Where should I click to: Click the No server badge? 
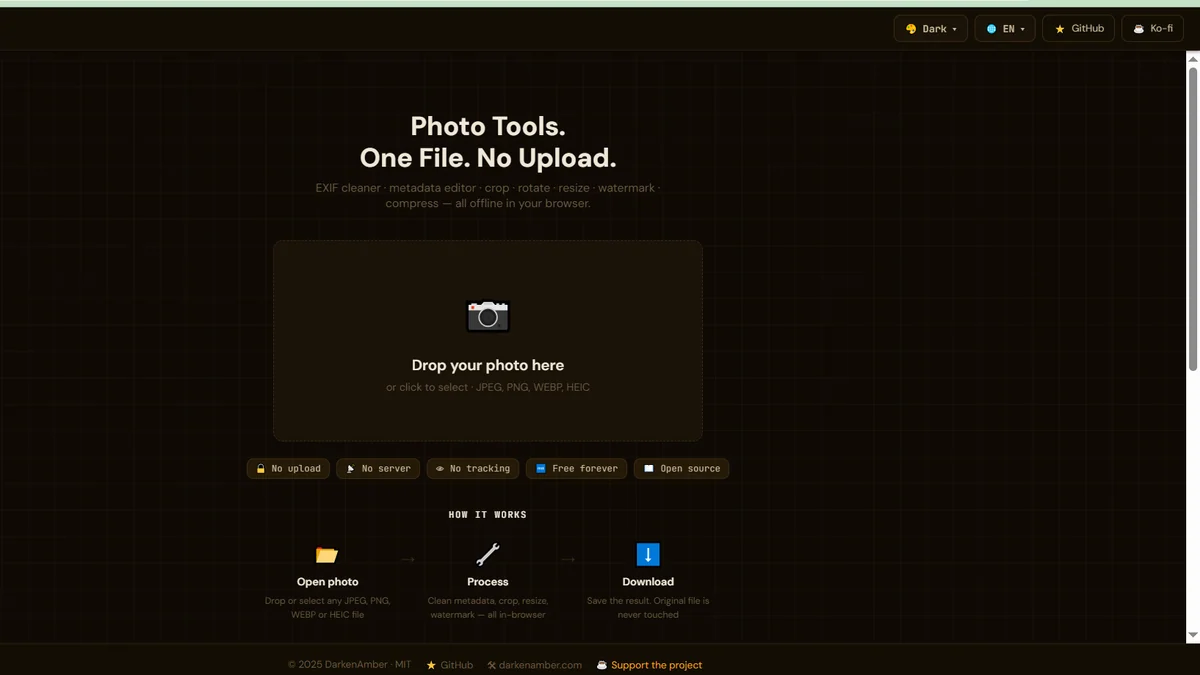(x=378, y=468)
